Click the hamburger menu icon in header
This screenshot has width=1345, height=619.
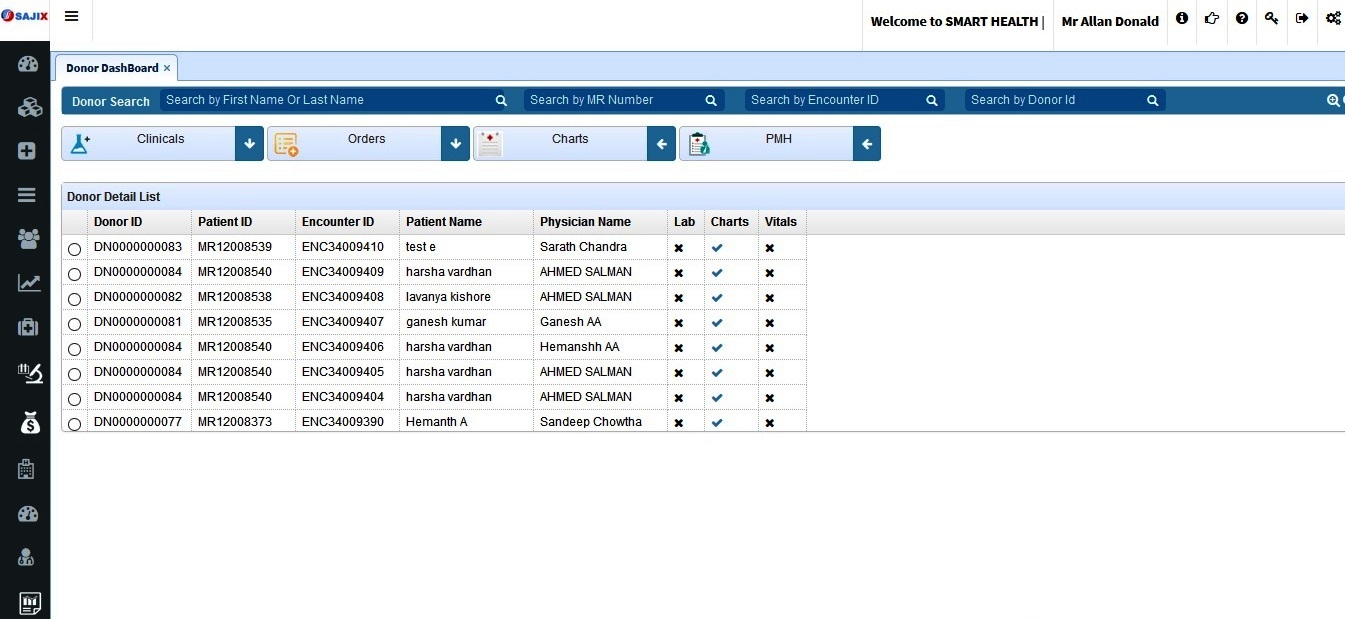tap(71, 17)
